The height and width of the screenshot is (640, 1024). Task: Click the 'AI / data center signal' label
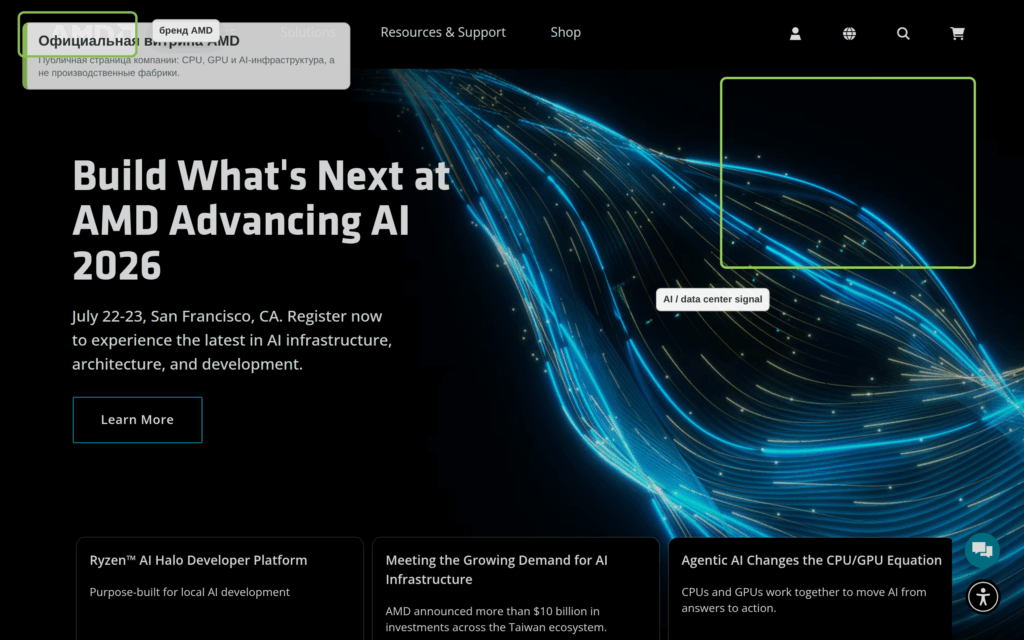712,299
